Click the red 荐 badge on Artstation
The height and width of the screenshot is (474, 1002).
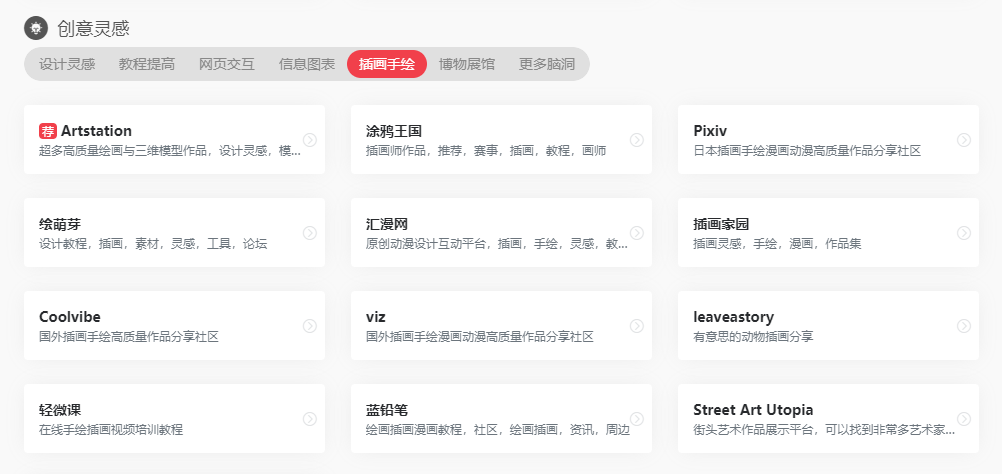[48, 131]
